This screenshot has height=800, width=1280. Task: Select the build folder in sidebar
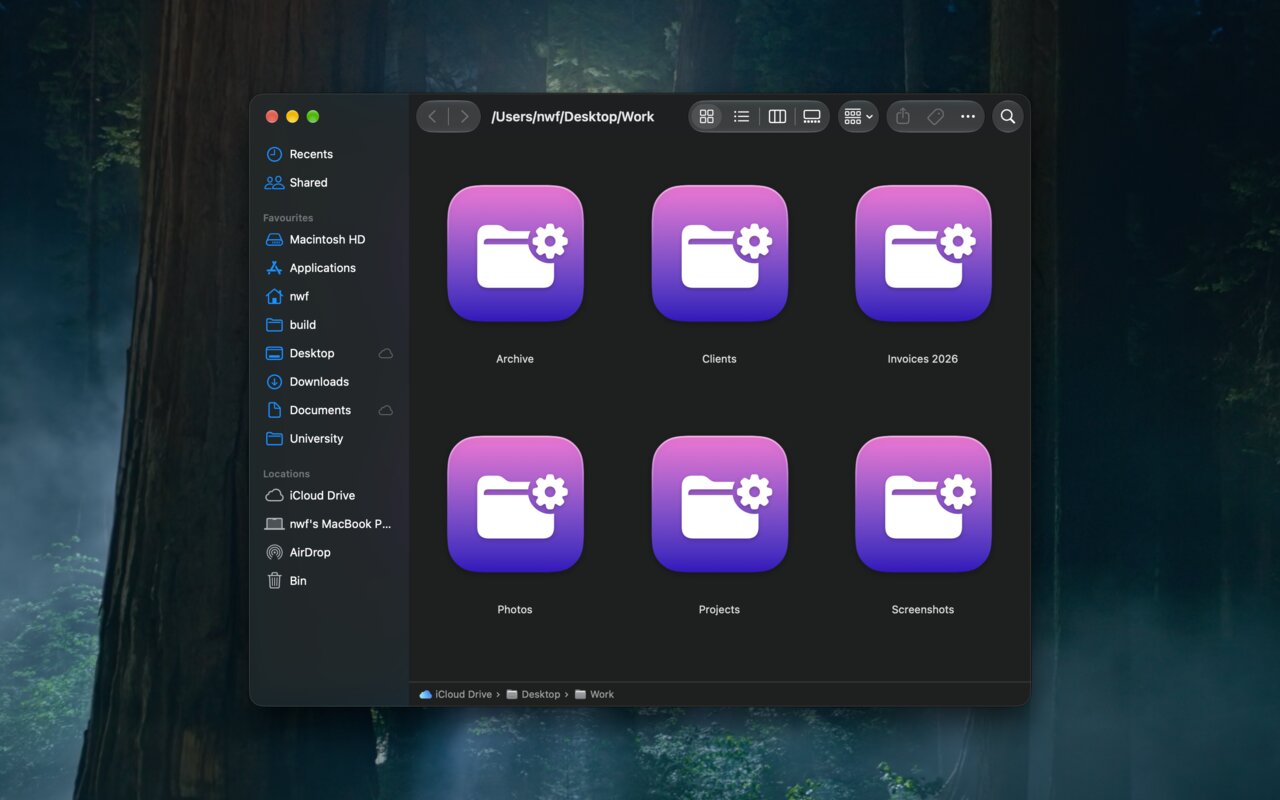(329, 325)
